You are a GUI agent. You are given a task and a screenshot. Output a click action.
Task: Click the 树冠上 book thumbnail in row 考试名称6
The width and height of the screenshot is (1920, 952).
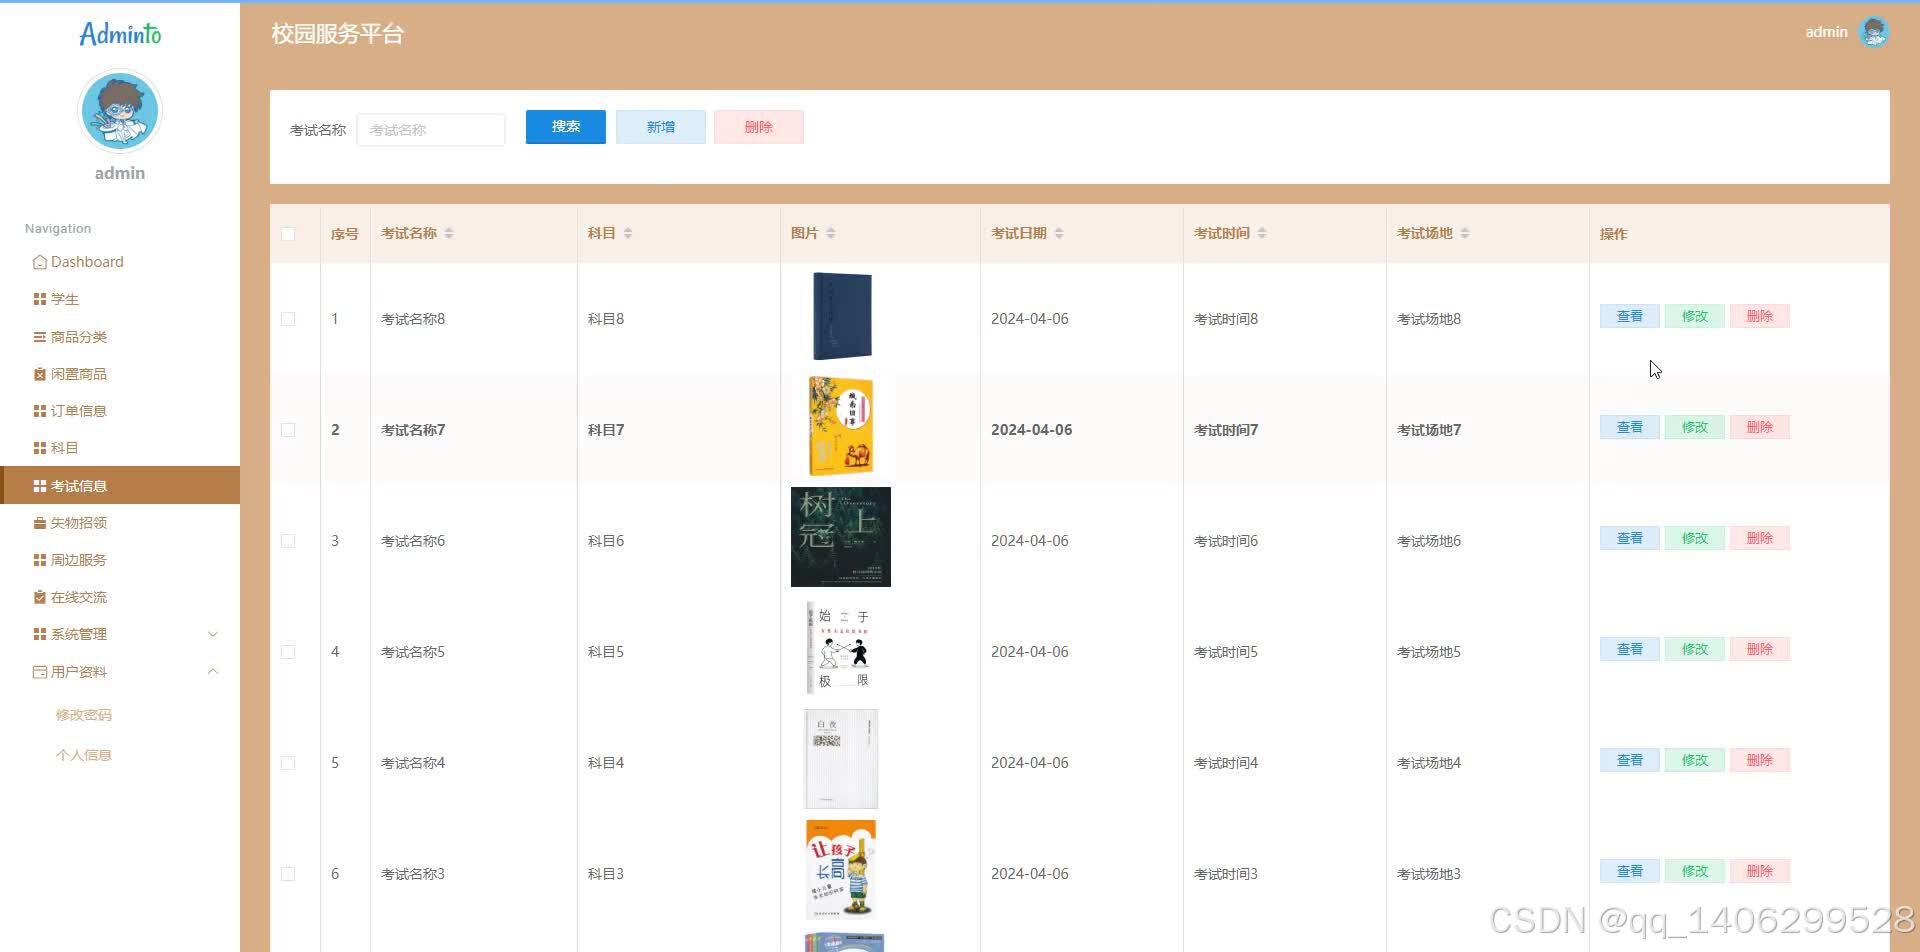[x=841, y=537]
